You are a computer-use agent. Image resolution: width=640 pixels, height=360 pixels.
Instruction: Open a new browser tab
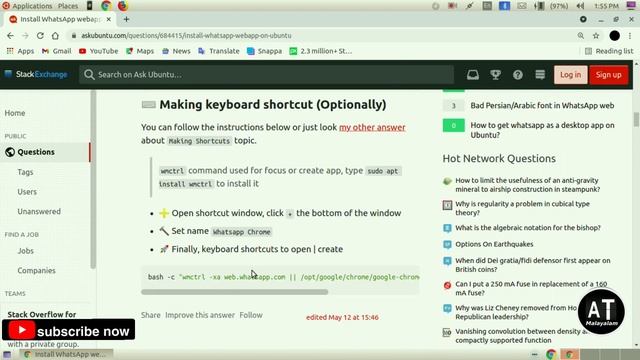pos(127,19)
